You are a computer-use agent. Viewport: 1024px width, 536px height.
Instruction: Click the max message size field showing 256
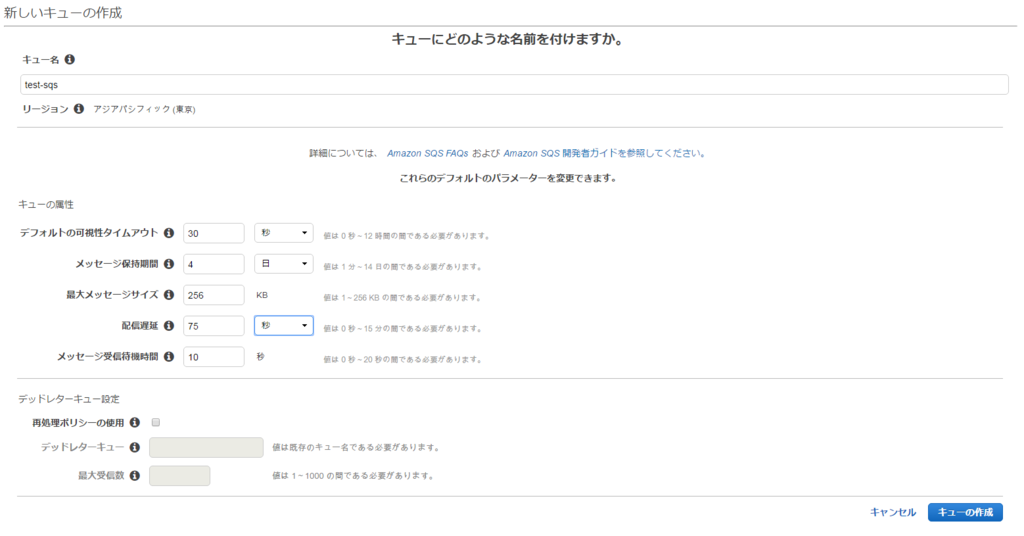click(214, 295)
